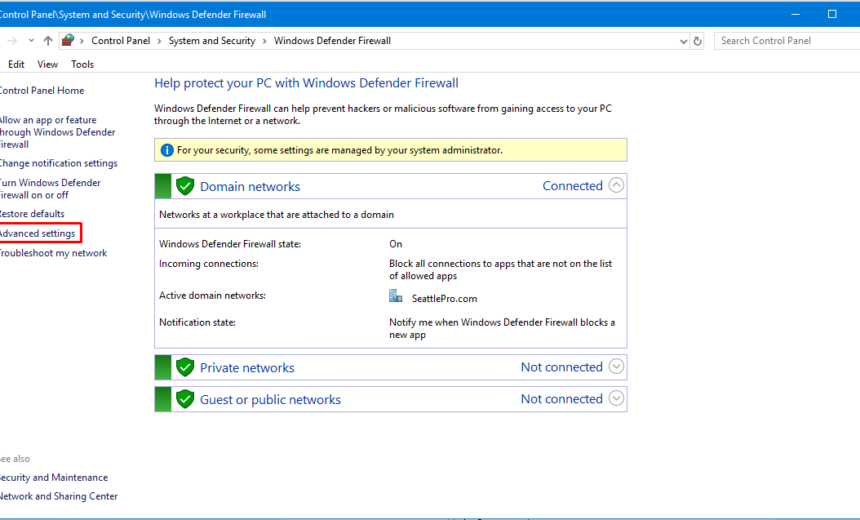Screen dimensions: 860x520
Task: Click the Up arrow navigation button
Action: (x=48, y=41)
